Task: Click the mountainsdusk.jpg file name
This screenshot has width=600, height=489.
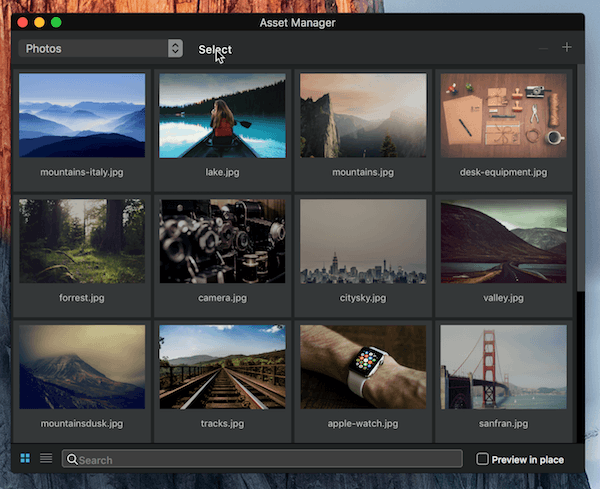Action: click(82, 424)
